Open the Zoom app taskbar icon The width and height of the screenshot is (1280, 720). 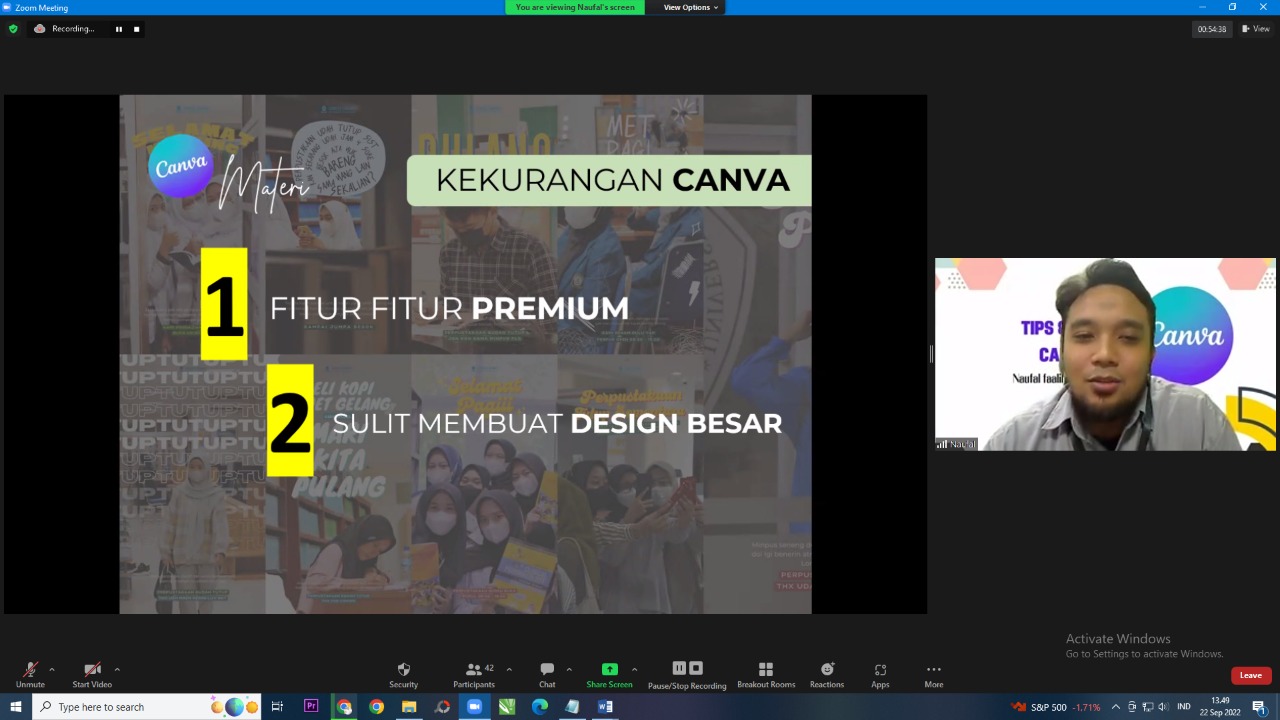tap(474, 706)
